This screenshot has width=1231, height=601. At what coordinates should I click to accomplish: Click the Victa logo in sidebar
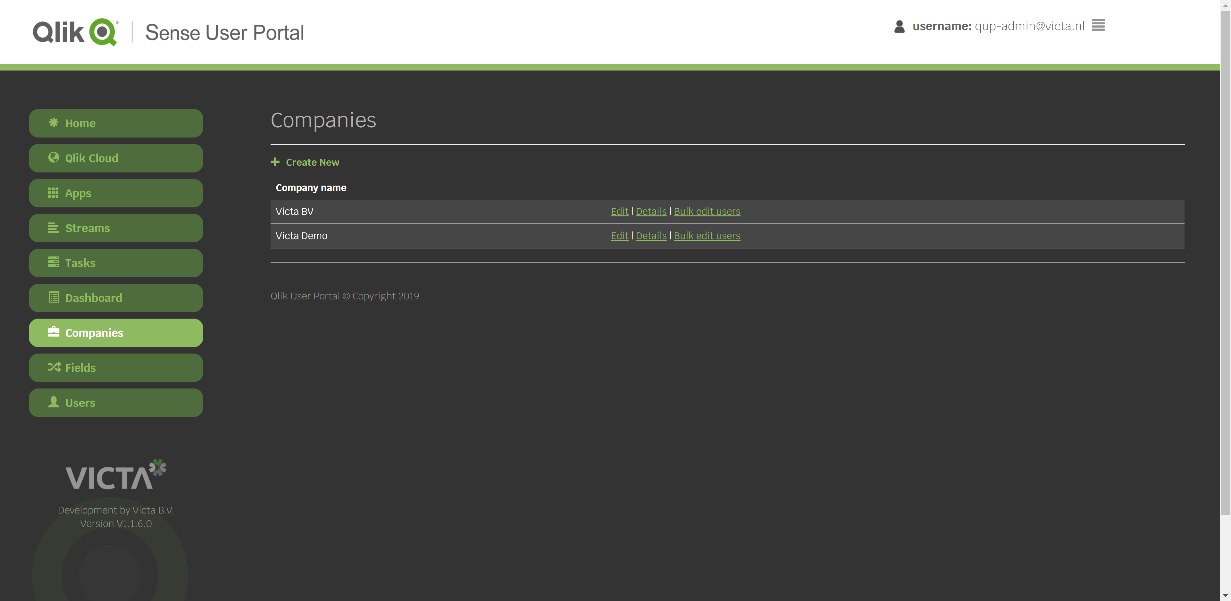point(116,475)
